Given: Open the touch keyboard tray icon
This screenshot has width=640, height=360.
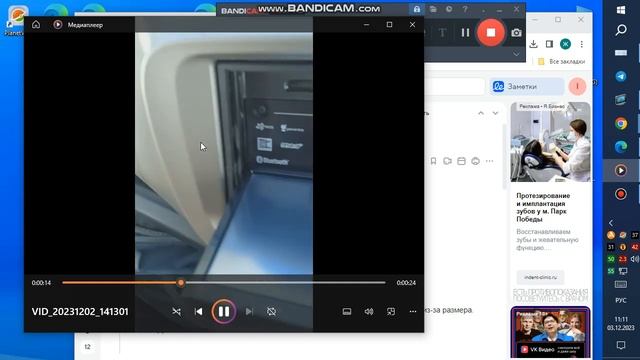Looking at the screenshot, I should tap(621, 284).
